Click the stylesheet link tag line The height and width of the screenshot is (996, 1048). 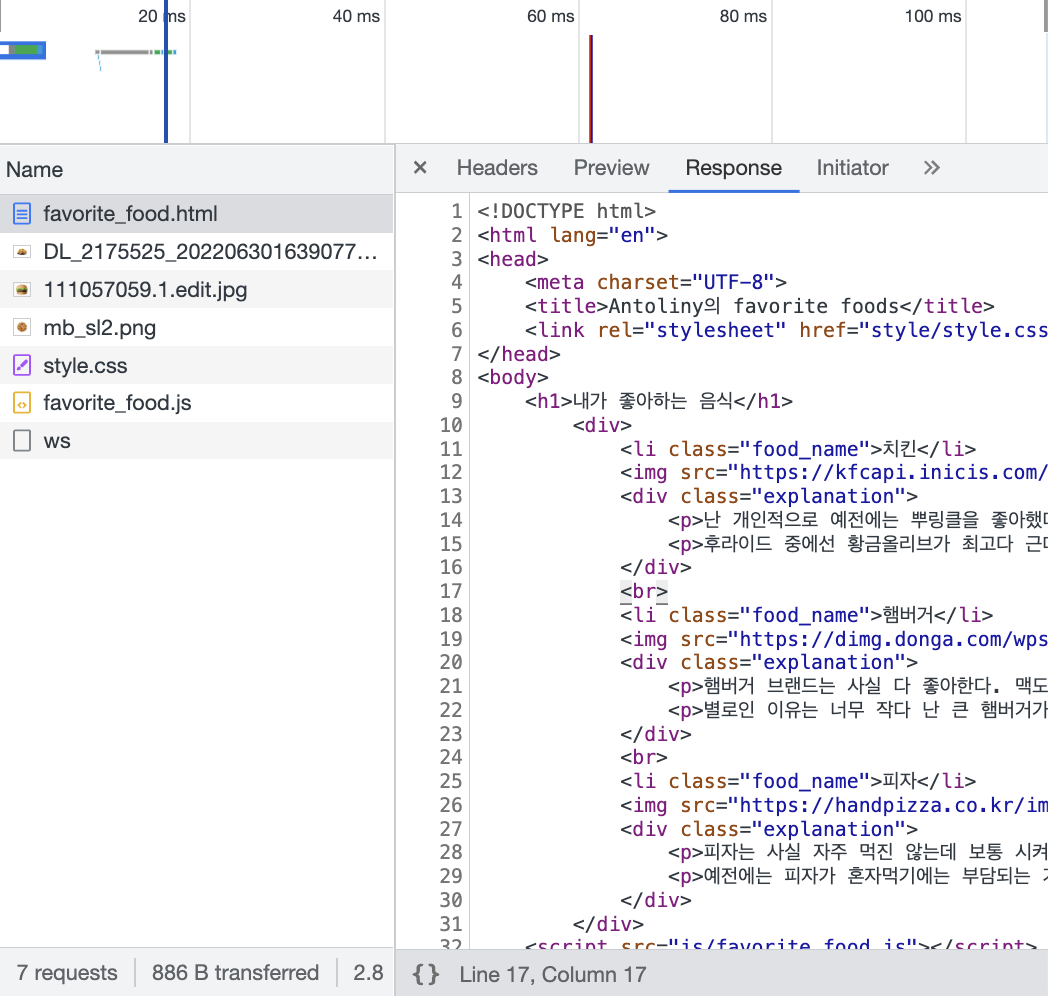click(x=786, y=330)
